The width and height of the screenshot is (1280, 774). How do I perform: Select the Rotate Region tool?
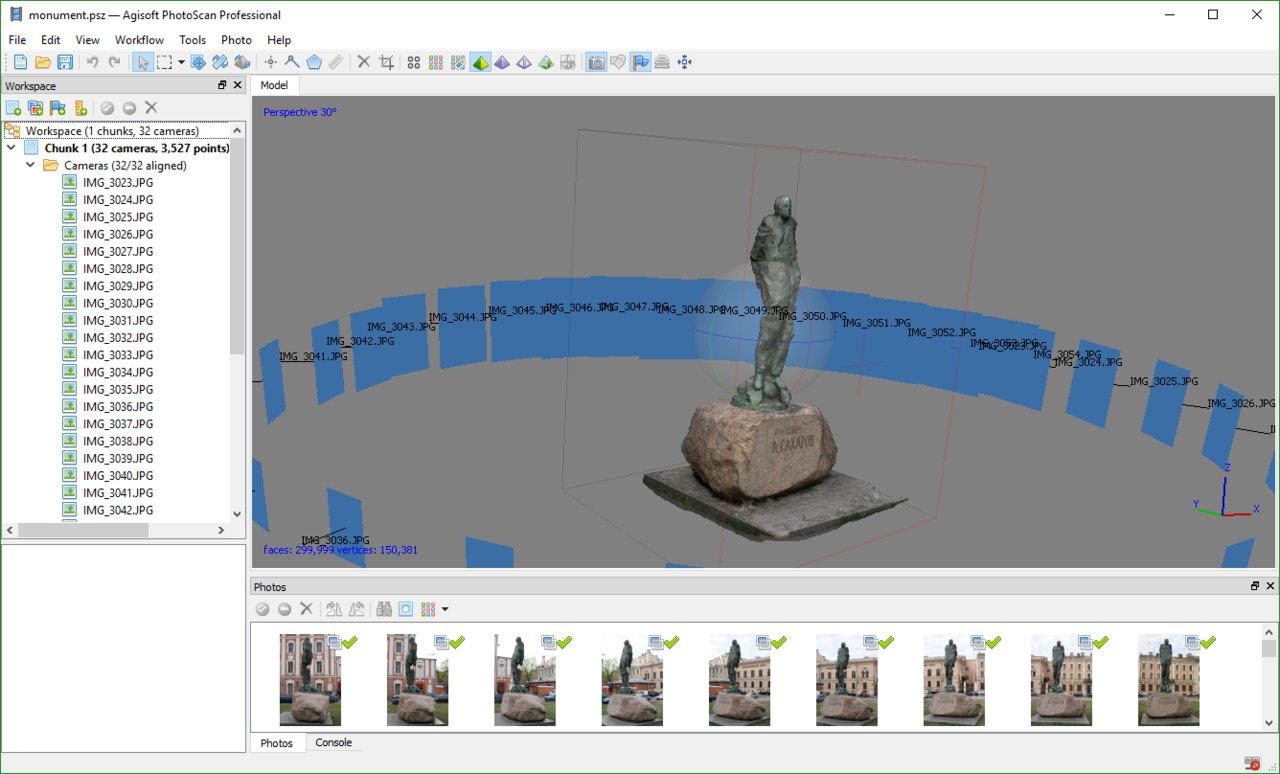point(220,62)
